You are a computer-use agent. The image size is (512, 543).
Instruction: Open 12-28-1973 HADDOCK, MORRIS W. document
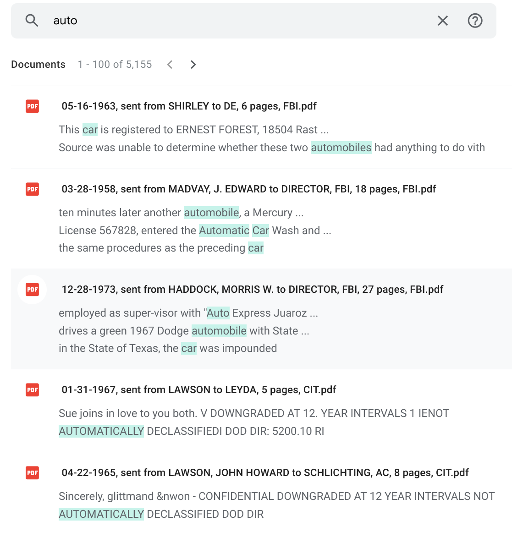pyautogui.click(x=252, y=290)
